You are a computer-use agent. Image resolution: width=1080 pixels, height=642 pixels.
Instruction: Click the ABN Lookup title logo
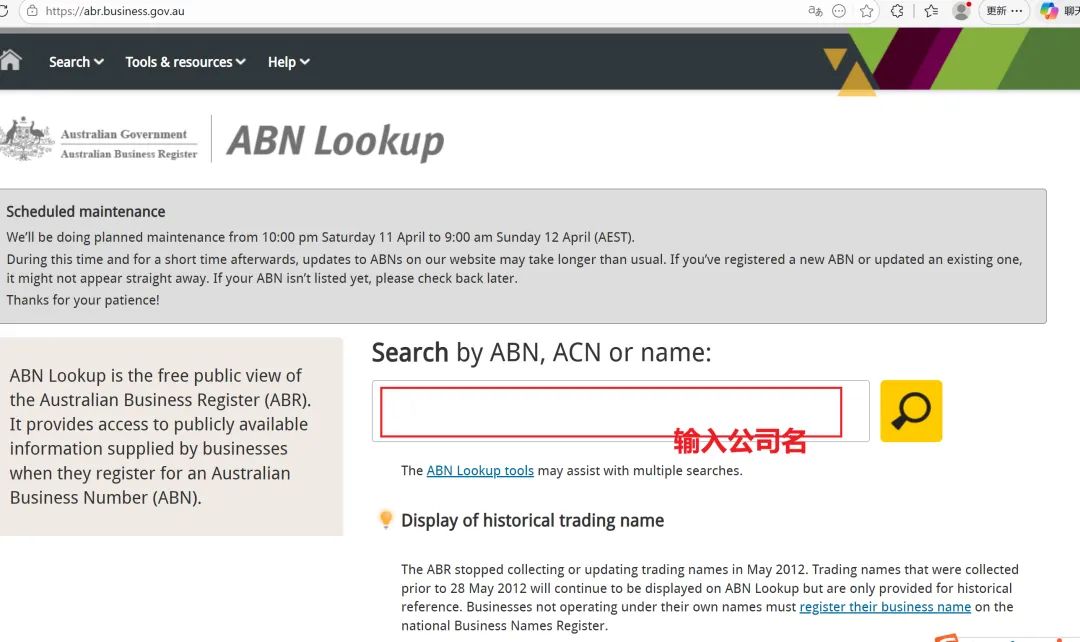click(x=335, y=141)
